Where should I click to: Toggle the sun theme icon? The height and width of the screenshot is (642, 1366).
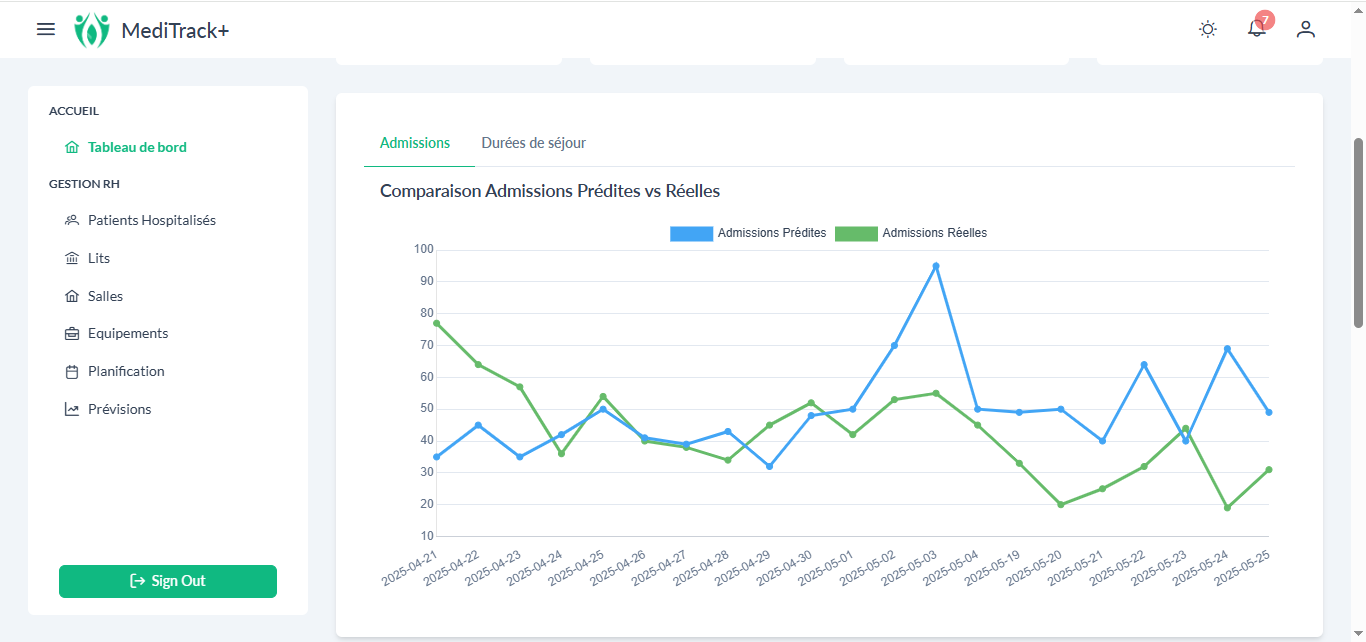point(1208,29)
